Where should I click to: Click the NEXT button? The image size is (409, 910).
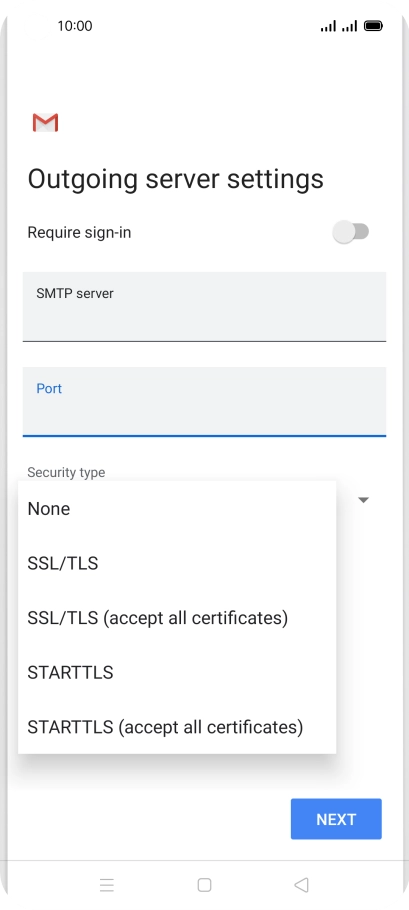[x=336, y=819]
